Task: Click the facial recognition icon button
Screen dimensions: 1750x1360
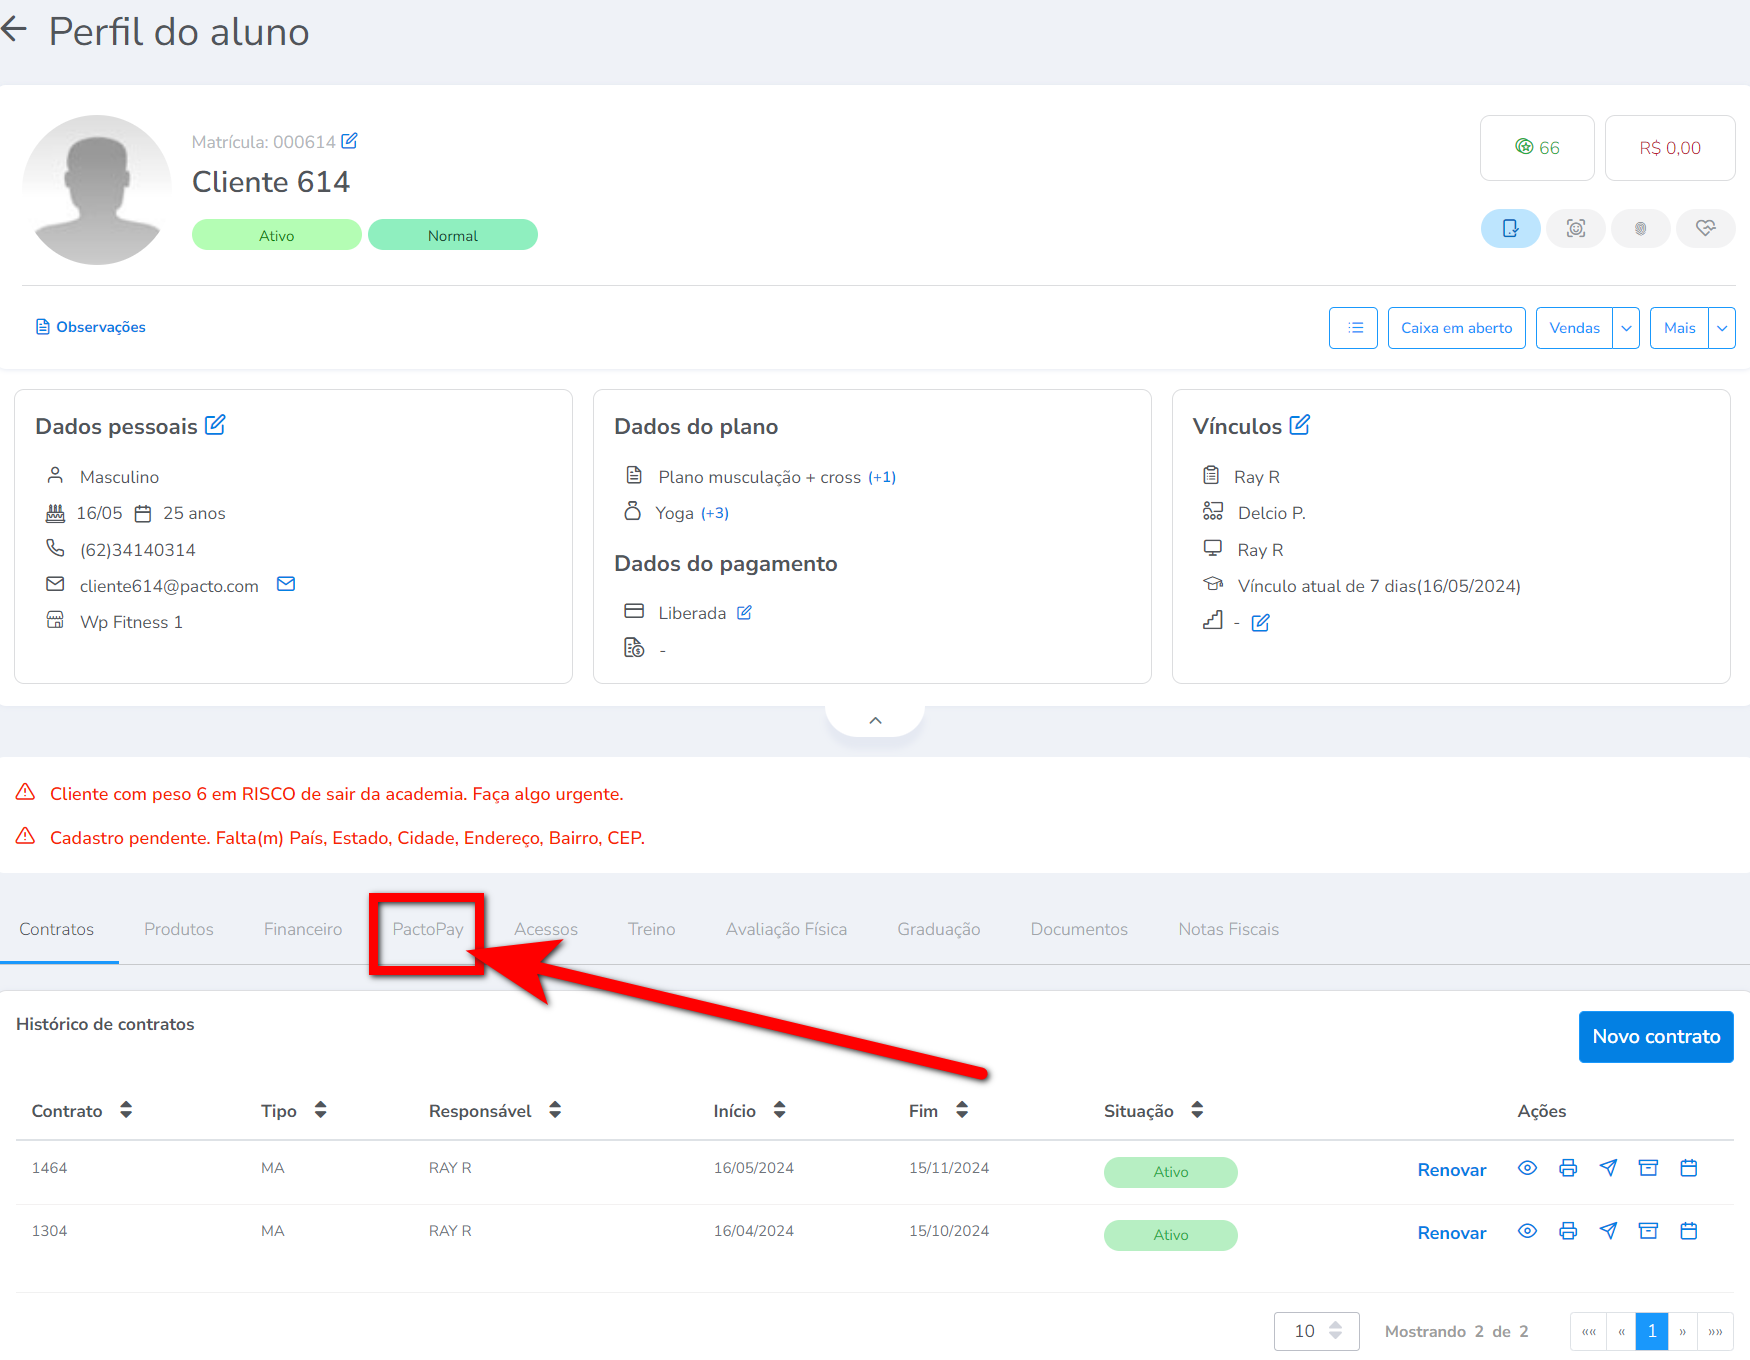Action: pyautogui.click(x=1576, y=229)
